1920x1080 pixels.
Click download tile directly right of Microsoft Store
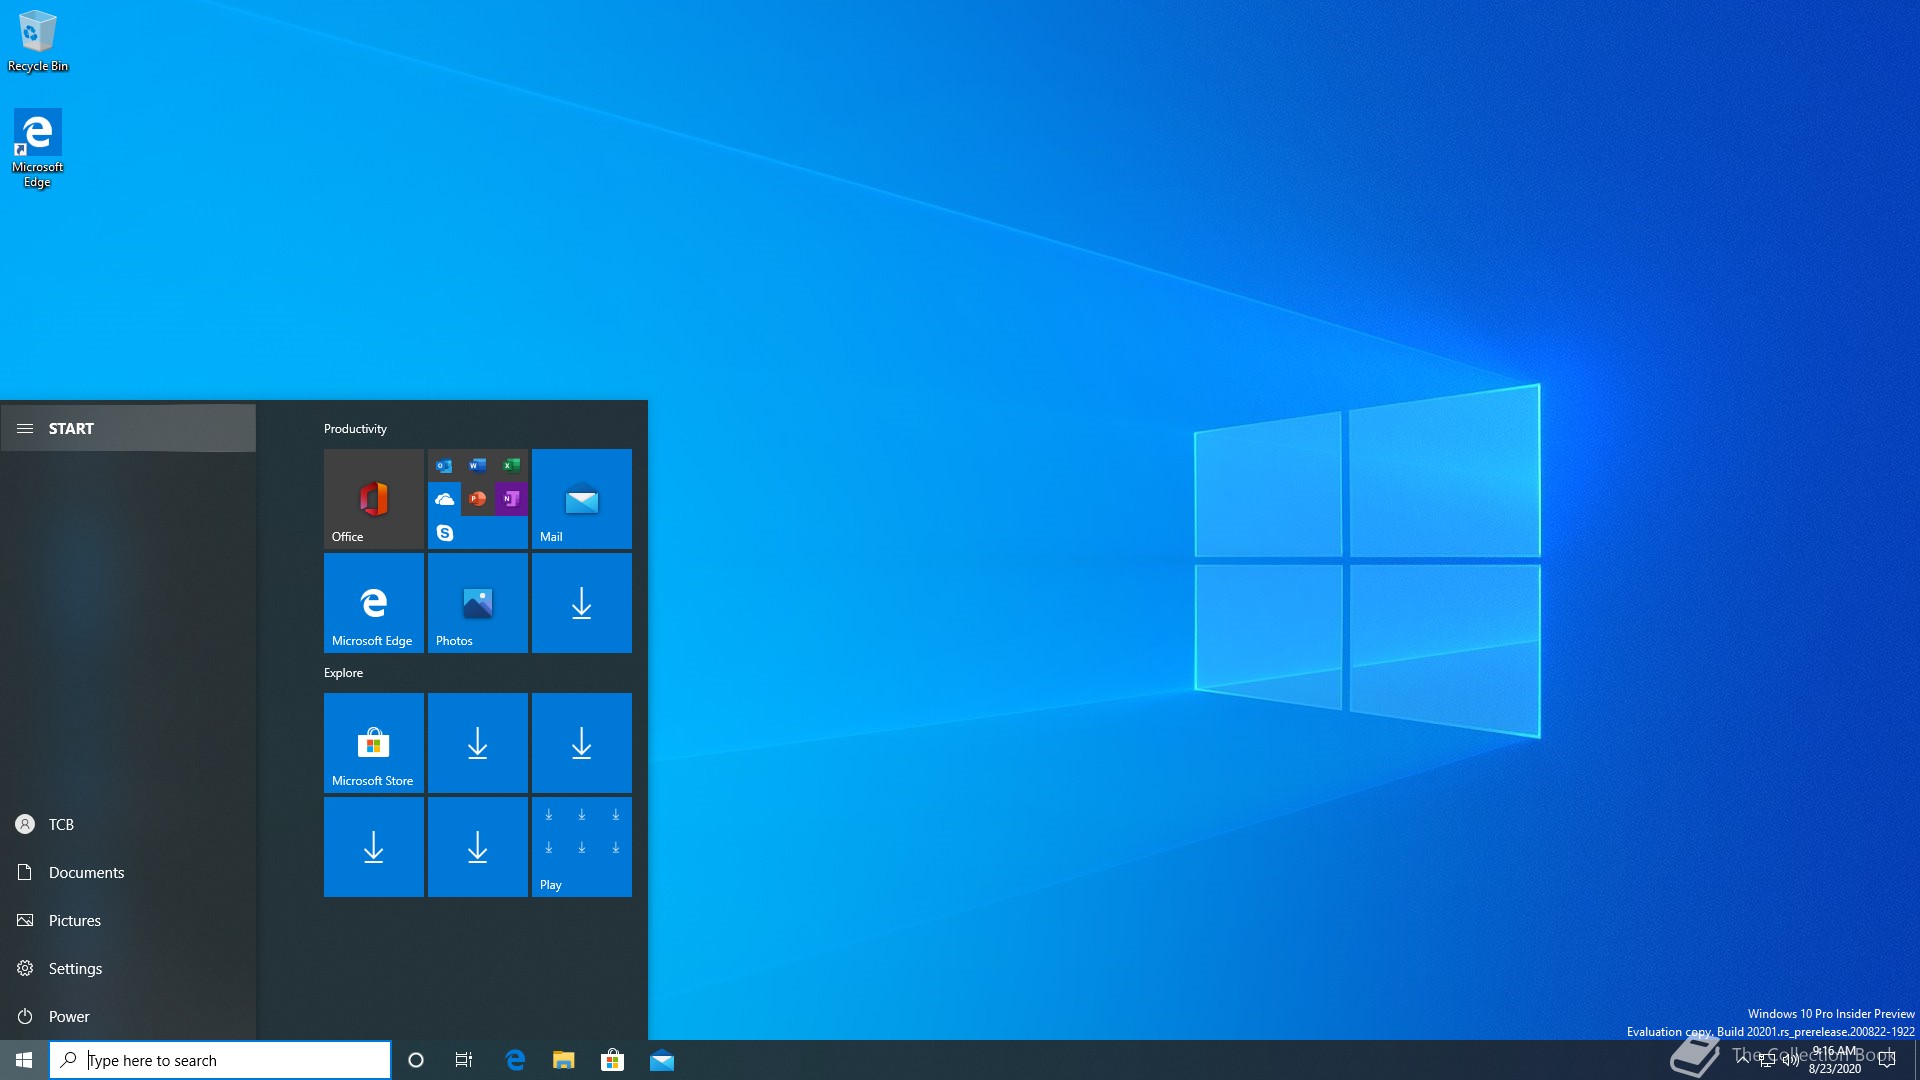(478, 742)
